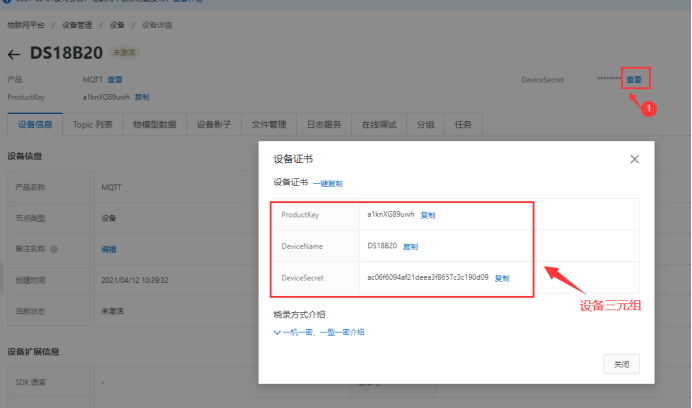Switch to 日志服务 tab
The height and width of the screenshot is (408, 692).
(324, 125)
